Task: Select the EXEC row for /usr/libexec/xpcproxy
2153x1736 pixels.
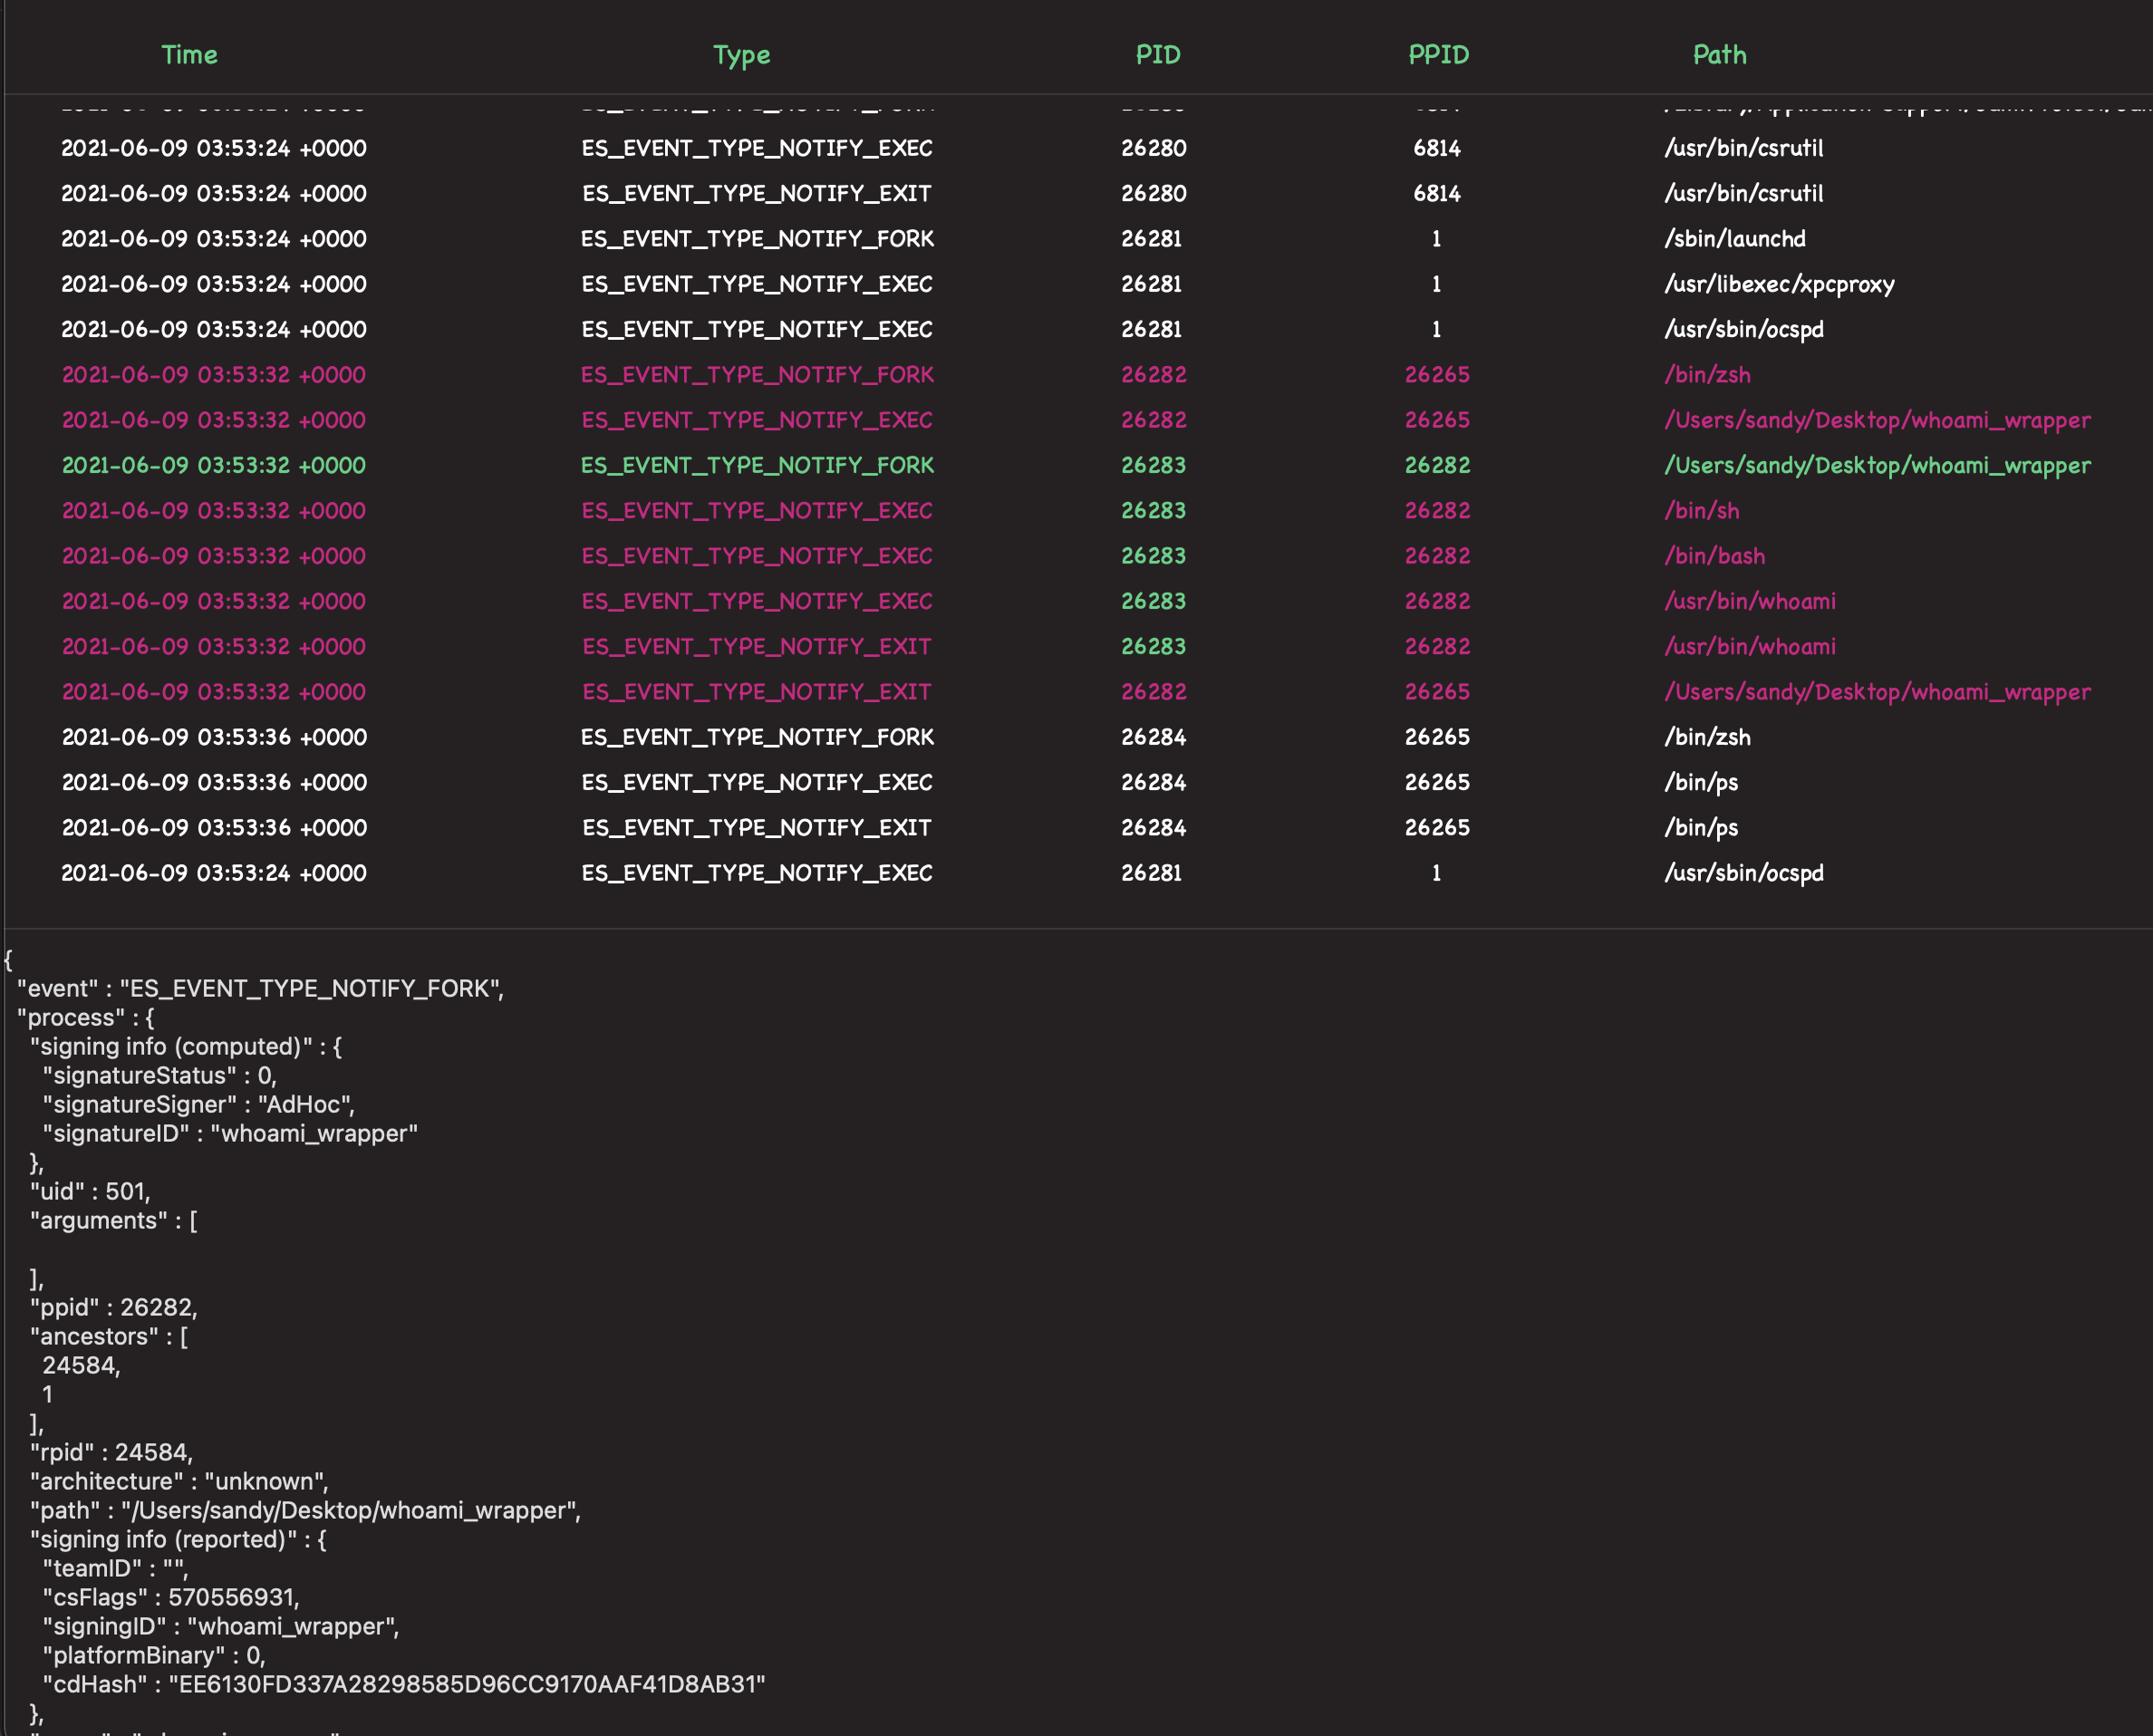Action: coord(757,284)
